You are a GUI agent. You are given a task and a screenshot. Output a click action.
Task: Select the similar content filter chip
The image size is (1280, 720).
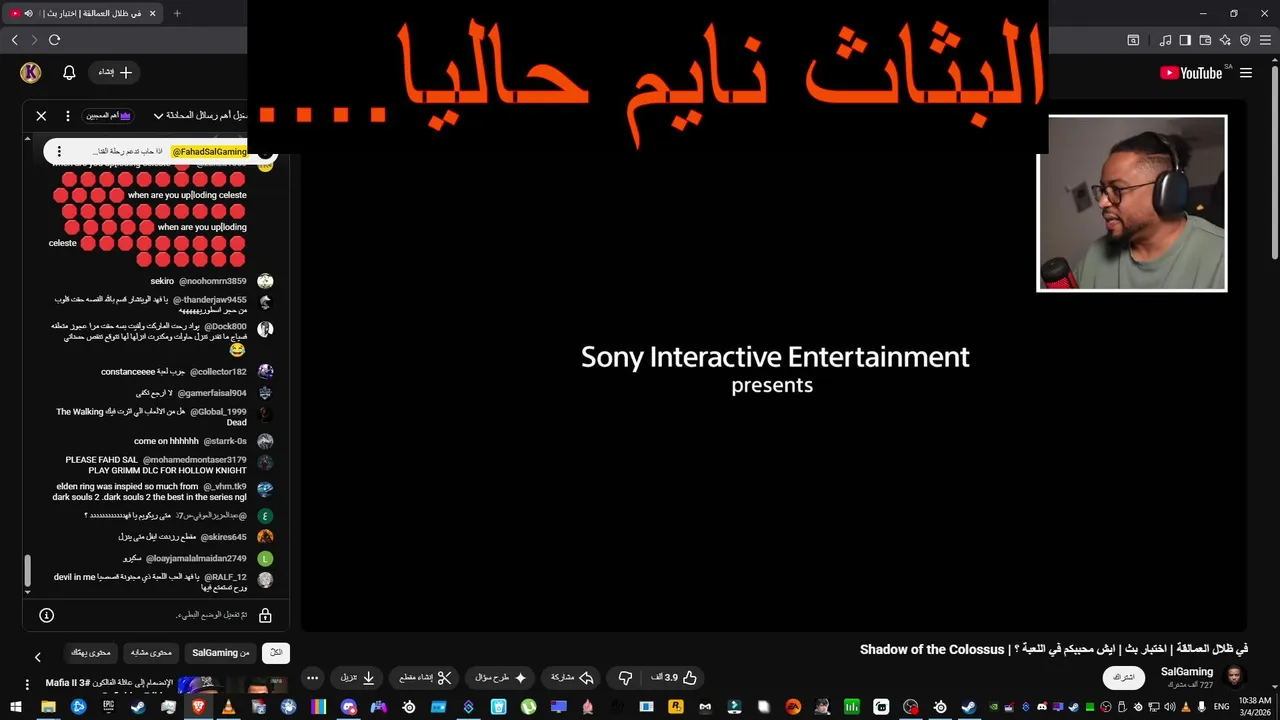click(x=151, y=653)
